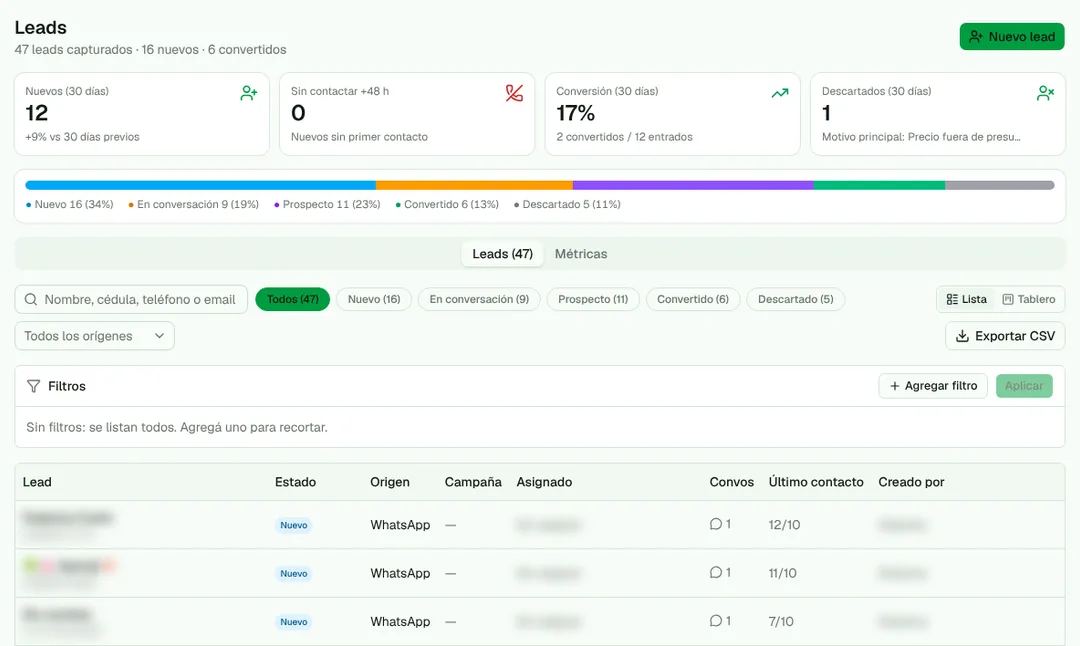
Task: Click the search magnifier icon
Action: coord(31,300)
